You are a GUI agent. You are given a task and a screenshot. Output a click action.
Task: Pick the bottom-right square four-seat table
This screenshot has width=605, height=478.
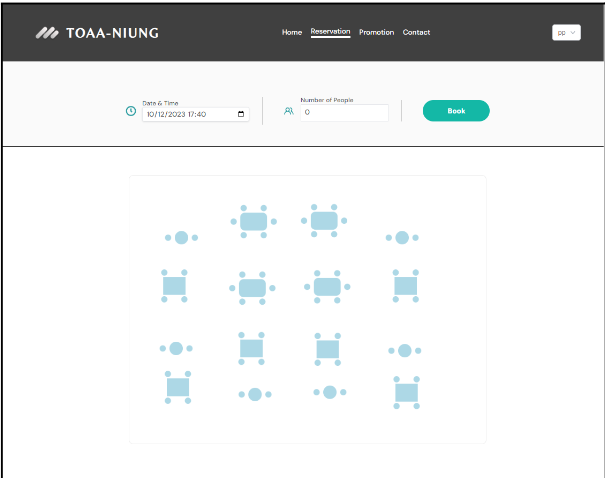tap(406, 393)
